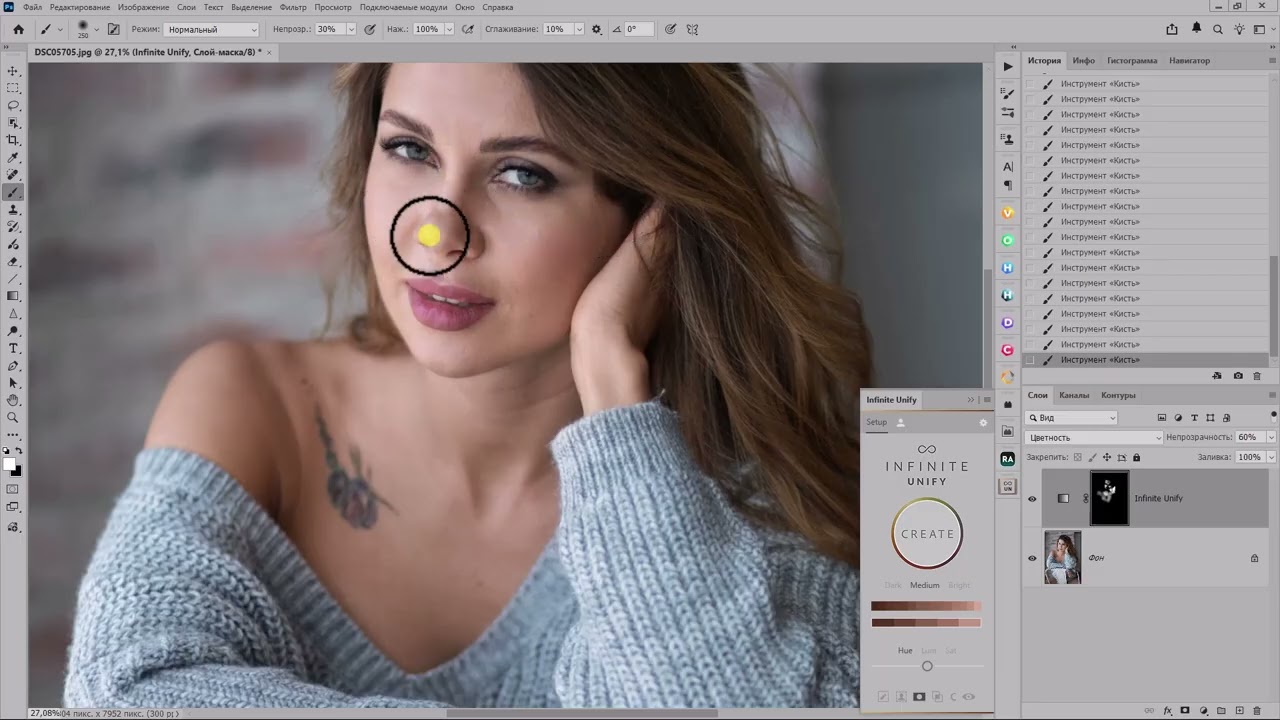Screen dimensions: 1280x720
Task: Toggle symmetry painting butterfly icon
Action: coord(694,29)
